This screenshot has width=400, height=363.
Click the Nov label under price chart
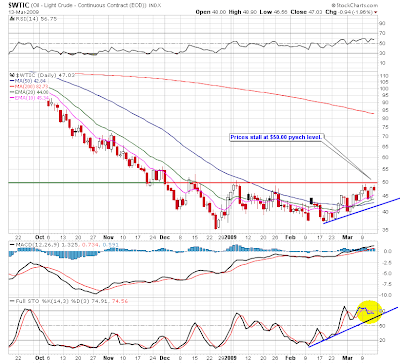[108, 237]
